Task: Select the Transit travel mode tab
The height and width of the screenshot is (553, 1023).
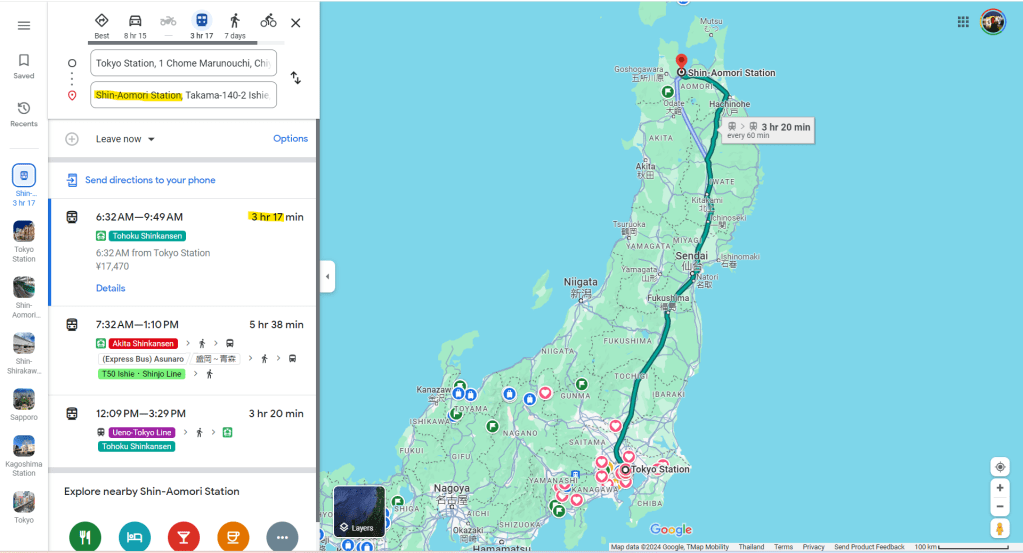Action: coord(202,26)
